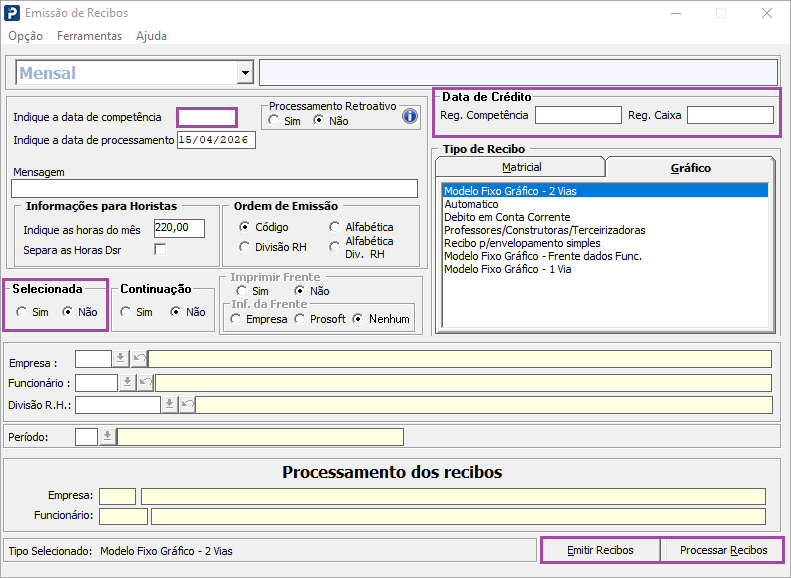Image resolution: width=791 pixels, height=578 pixels.
Task: Open the Ajuda menu
Action: coord(151,36)
